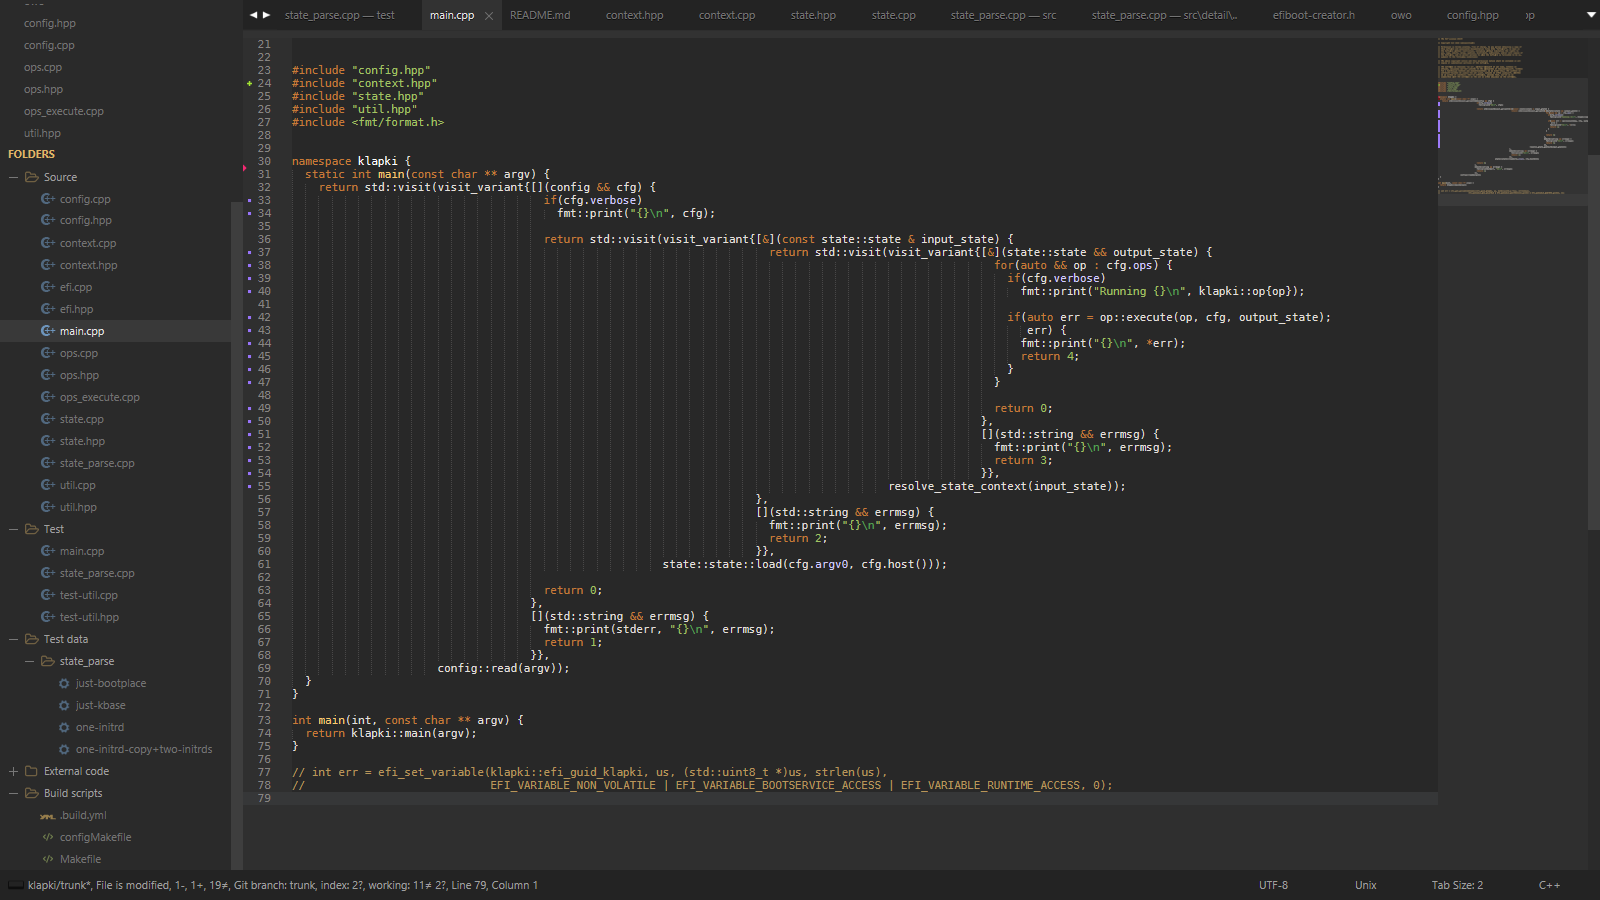Collapse the Test folder
1600x900 pixels.
14,529
